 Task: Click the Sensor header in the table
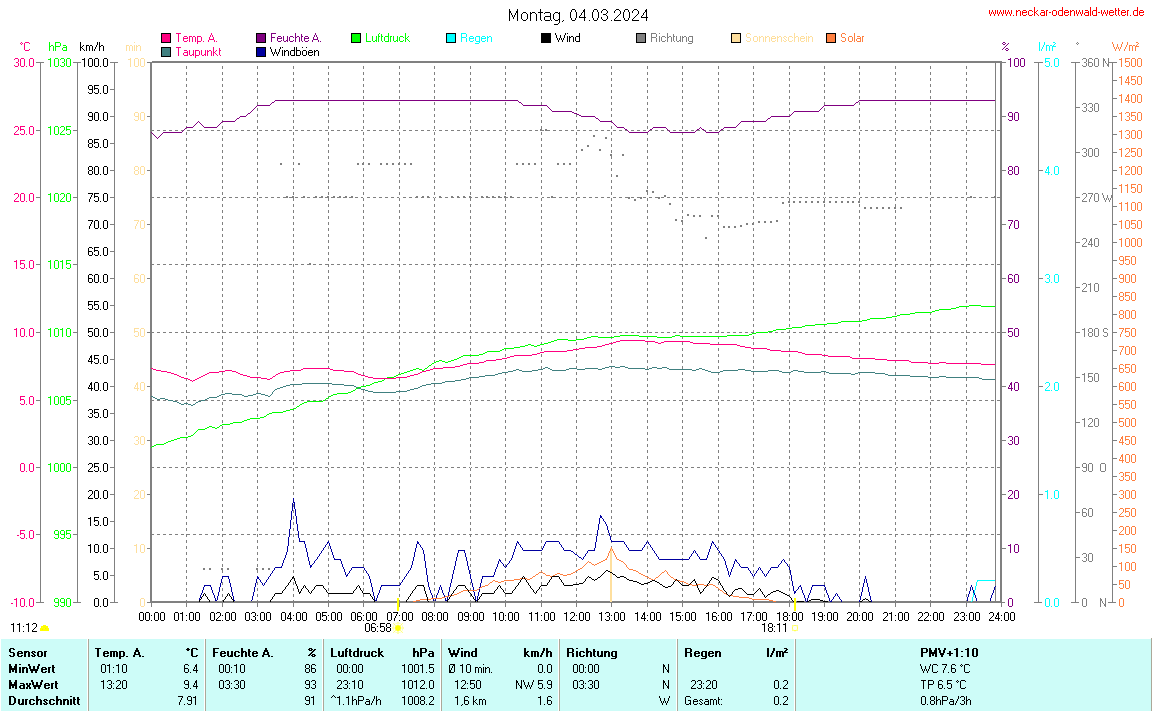coord(28,652)
